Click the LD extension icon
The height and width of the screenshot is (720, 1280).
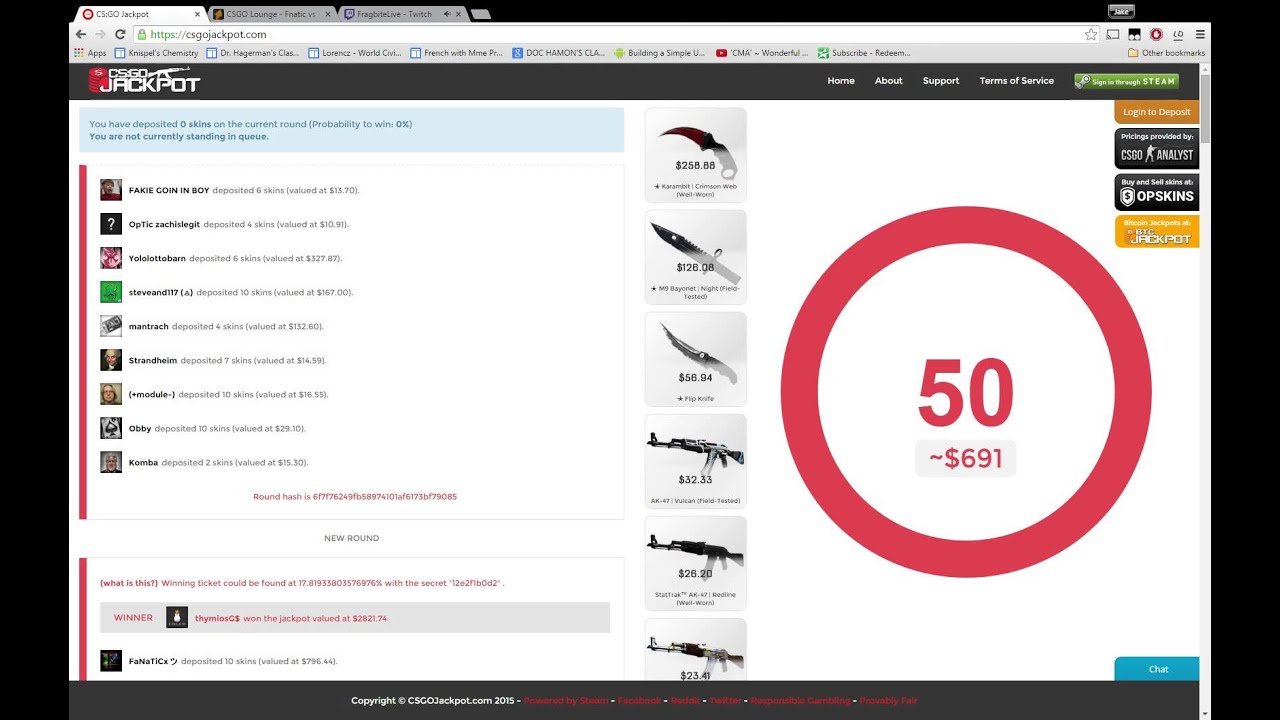point(1178,34)
